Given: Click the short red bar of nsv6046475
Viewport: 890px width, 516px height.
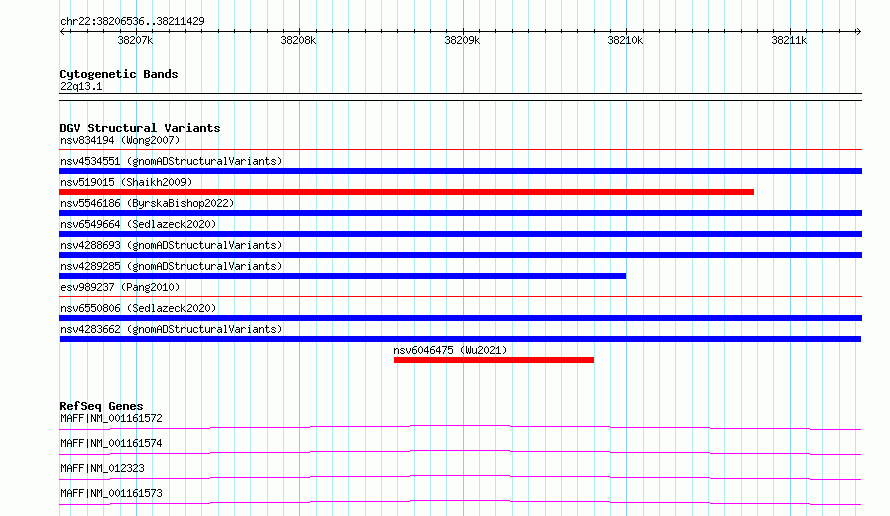Looking at the screenshot, I should coord(494,360).
